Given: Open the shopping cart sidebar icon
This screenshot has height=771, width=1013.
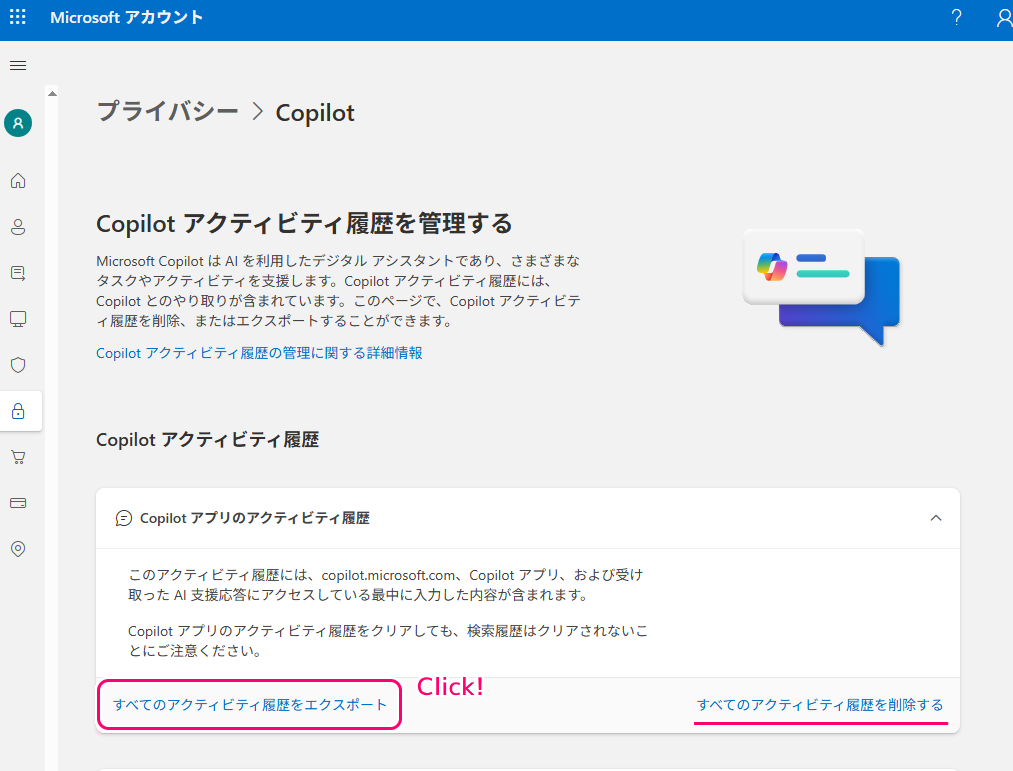Looking at the screenshot, I should pos(18,457).
